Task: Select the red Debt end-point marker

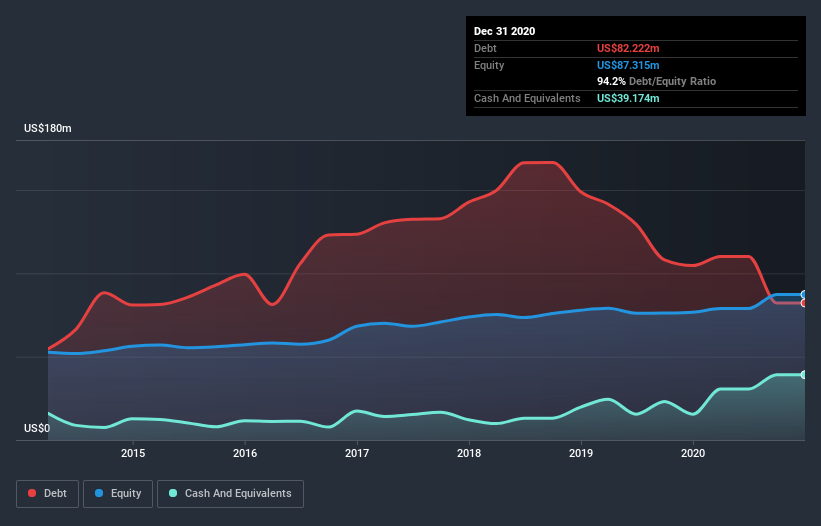Action: (804, 303)
